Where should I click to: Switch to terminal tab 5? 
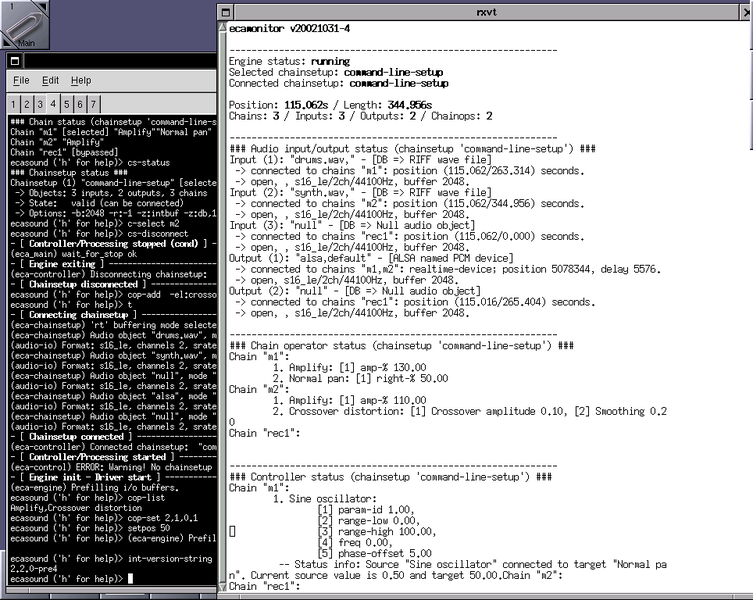pyautogui.click(x=67, y=104)
